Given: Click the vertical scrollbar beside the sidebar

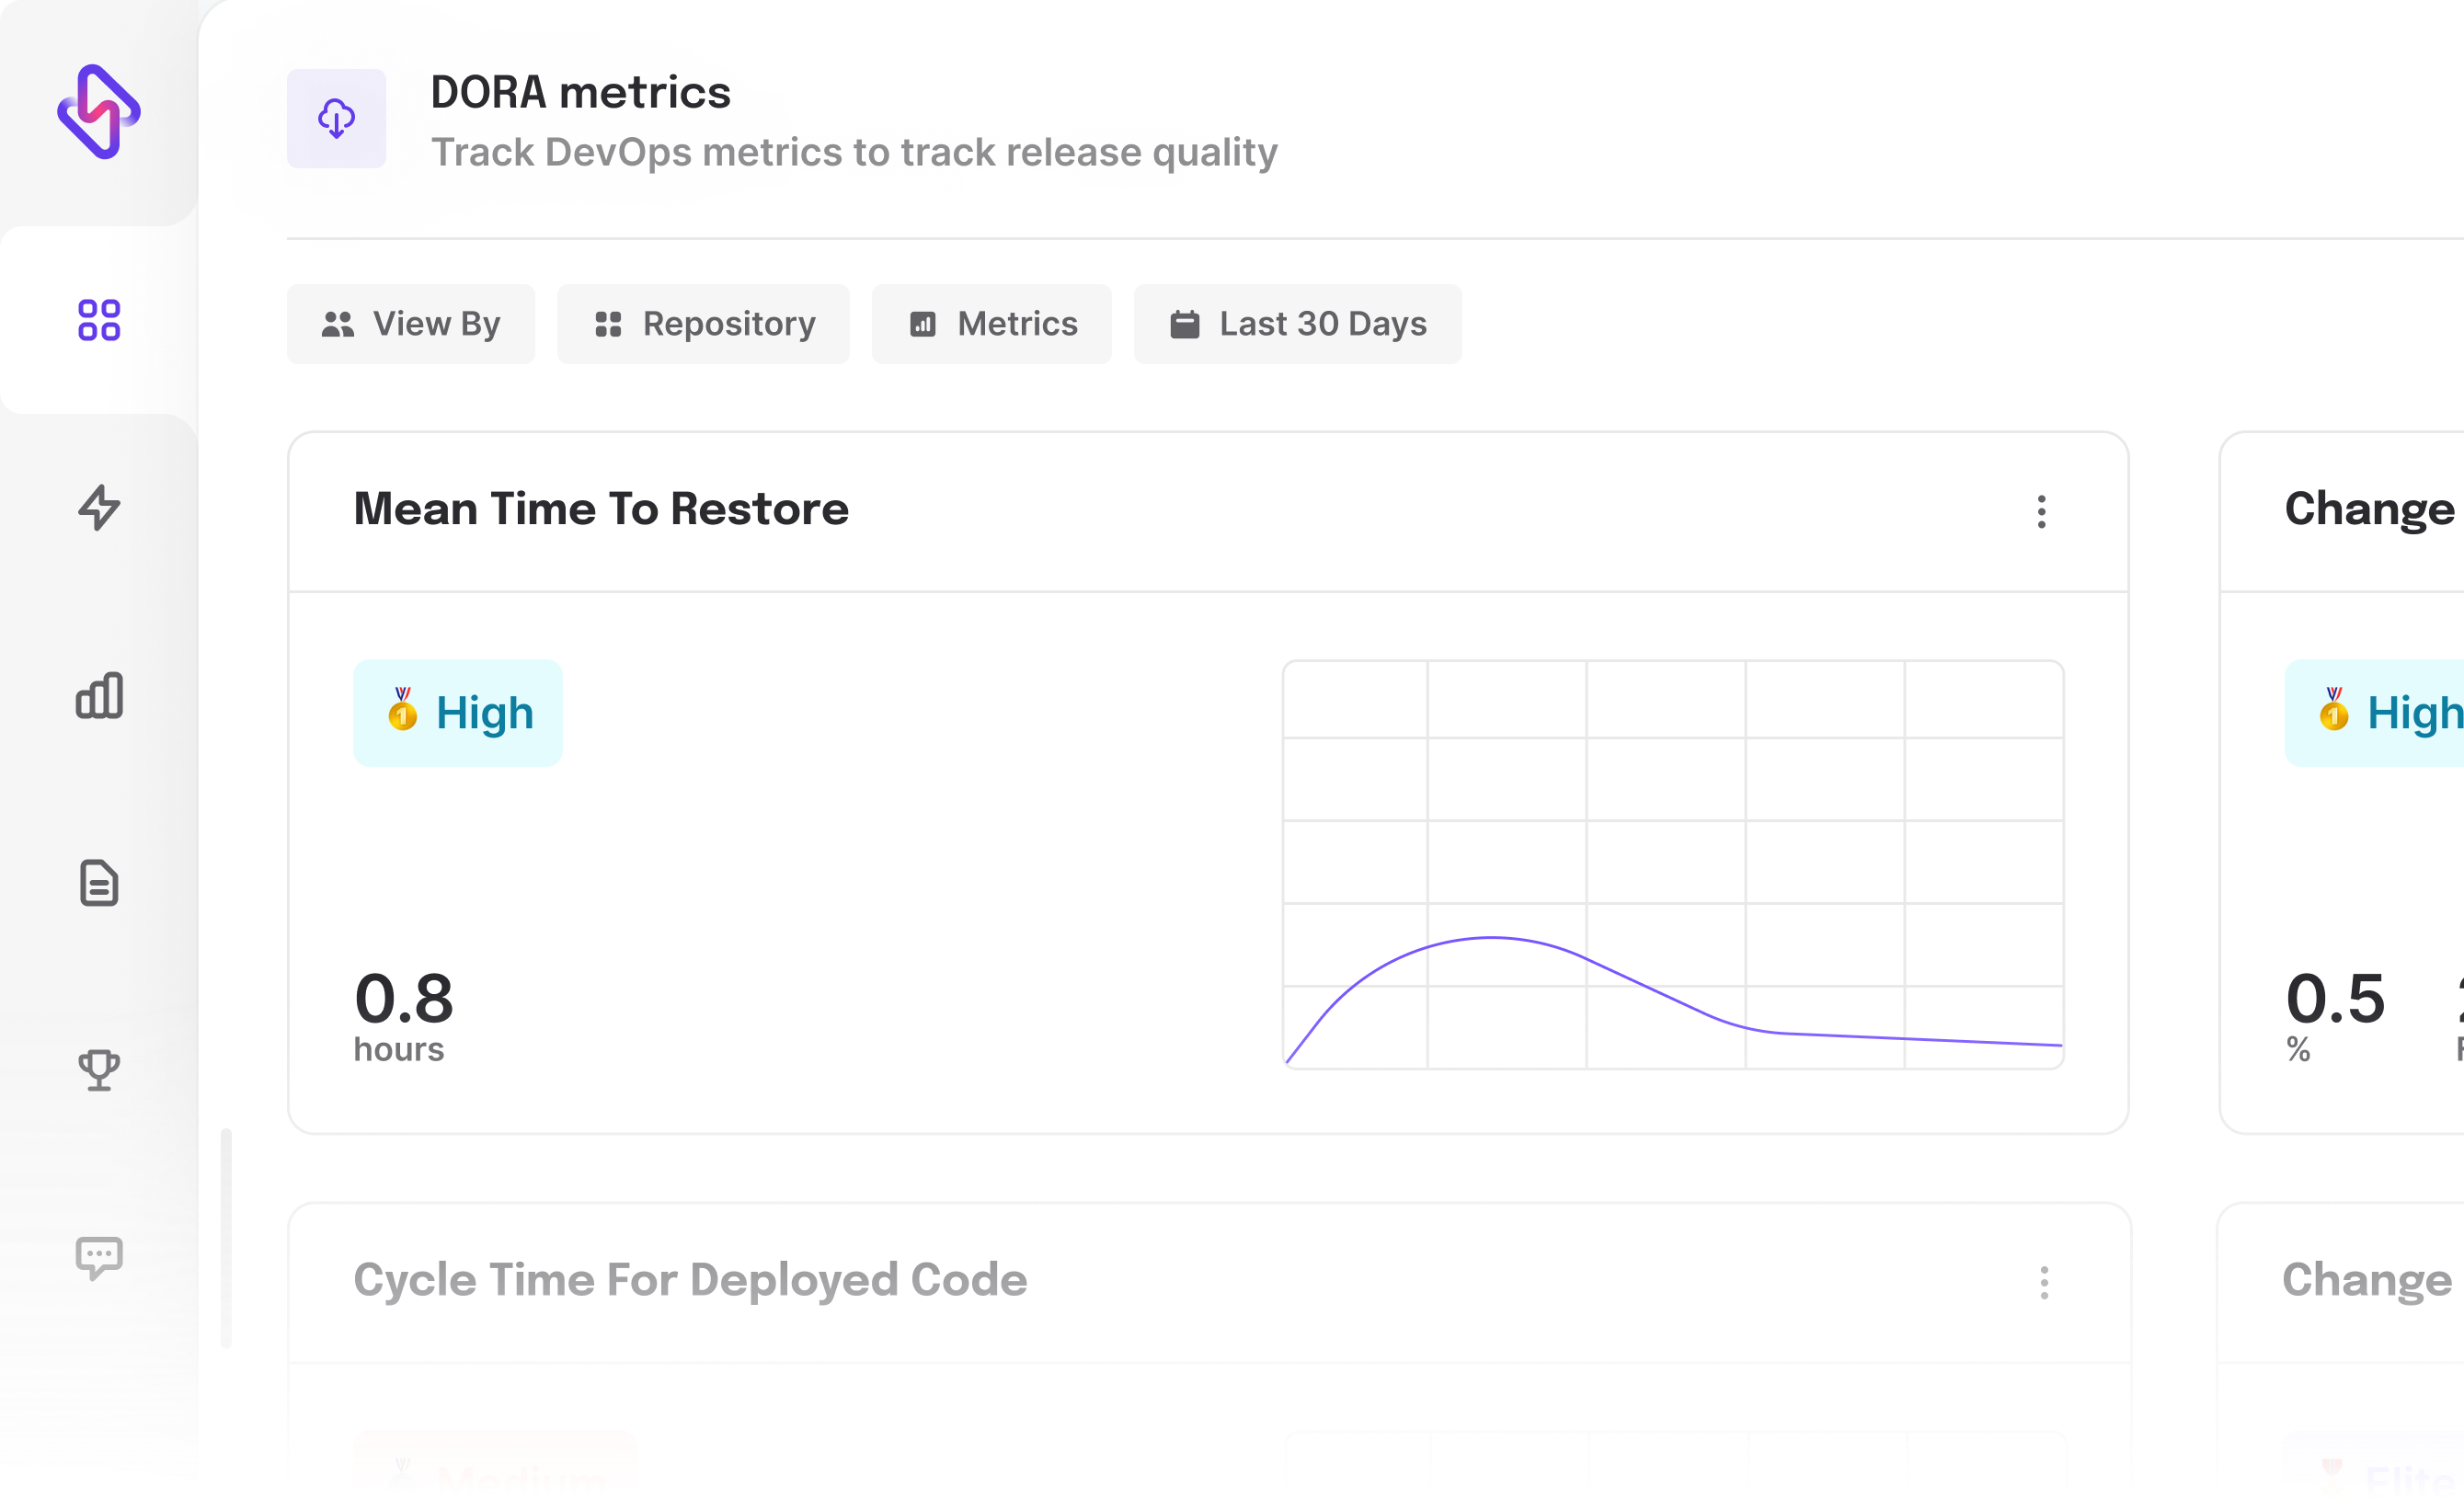Looking at the screenshot, I should [226, 1238].
